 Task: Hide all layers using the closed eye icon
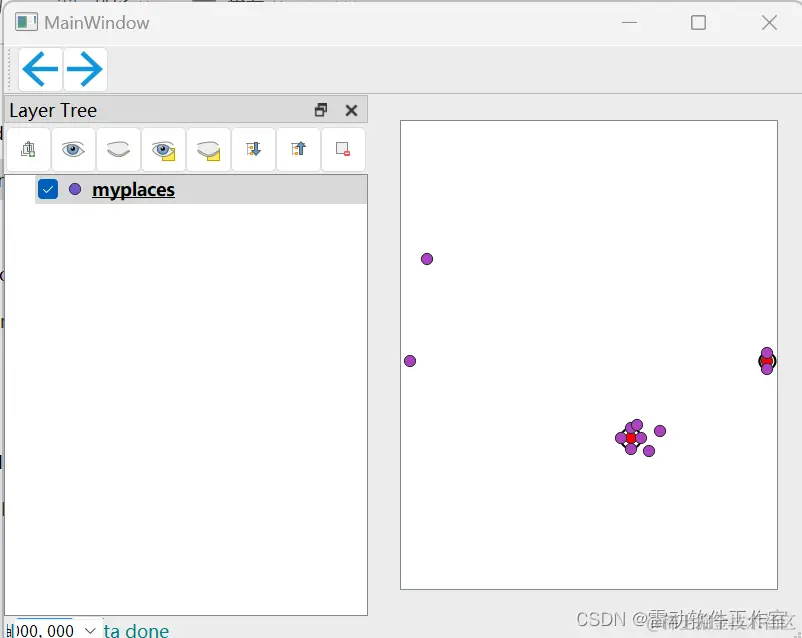[x=118, y=149]
